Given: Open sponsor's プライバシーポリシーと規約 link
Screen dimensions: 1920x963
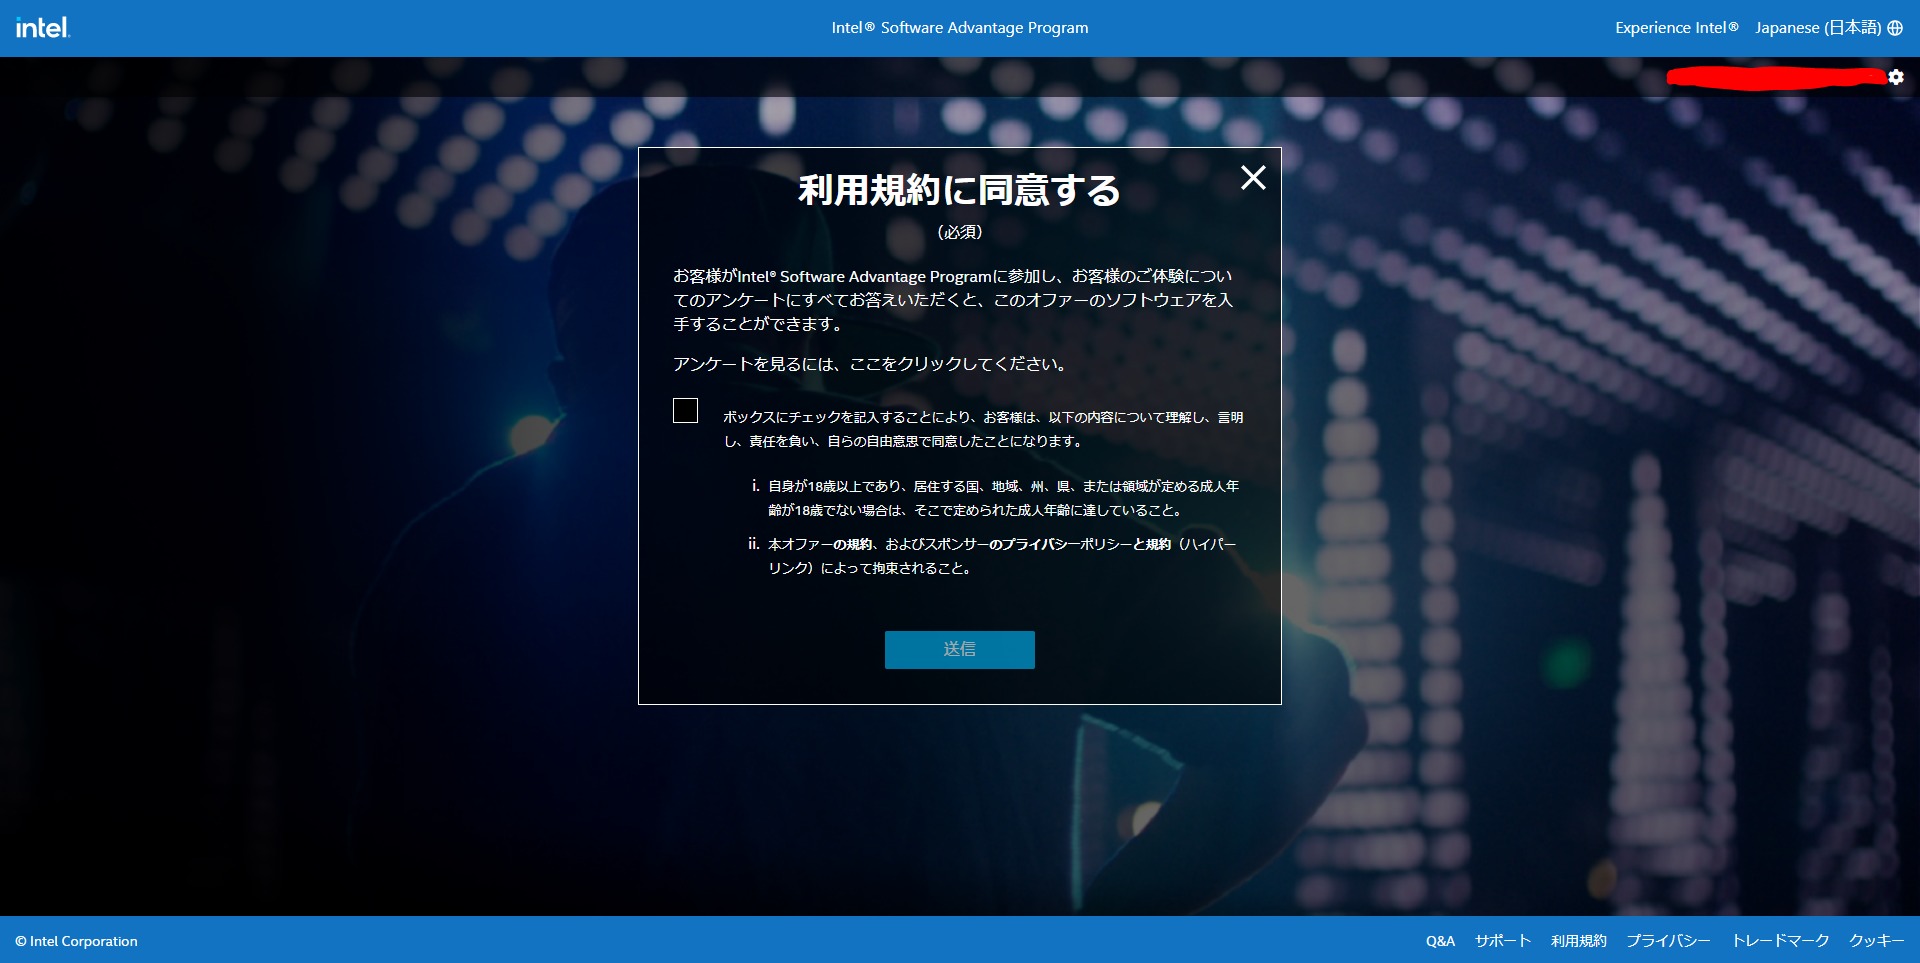Looking at the screenshot, I should coord(1080,544).
